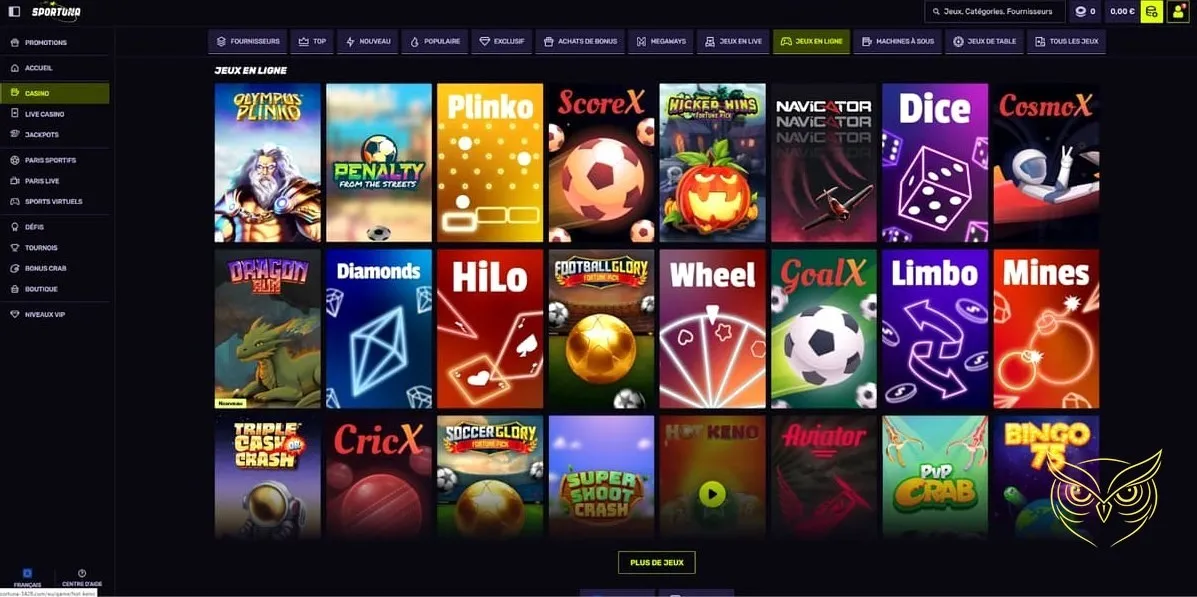Toggle the sidebar collapse icon
This screenshot has height=597, width=1197.
coord(15,11)
